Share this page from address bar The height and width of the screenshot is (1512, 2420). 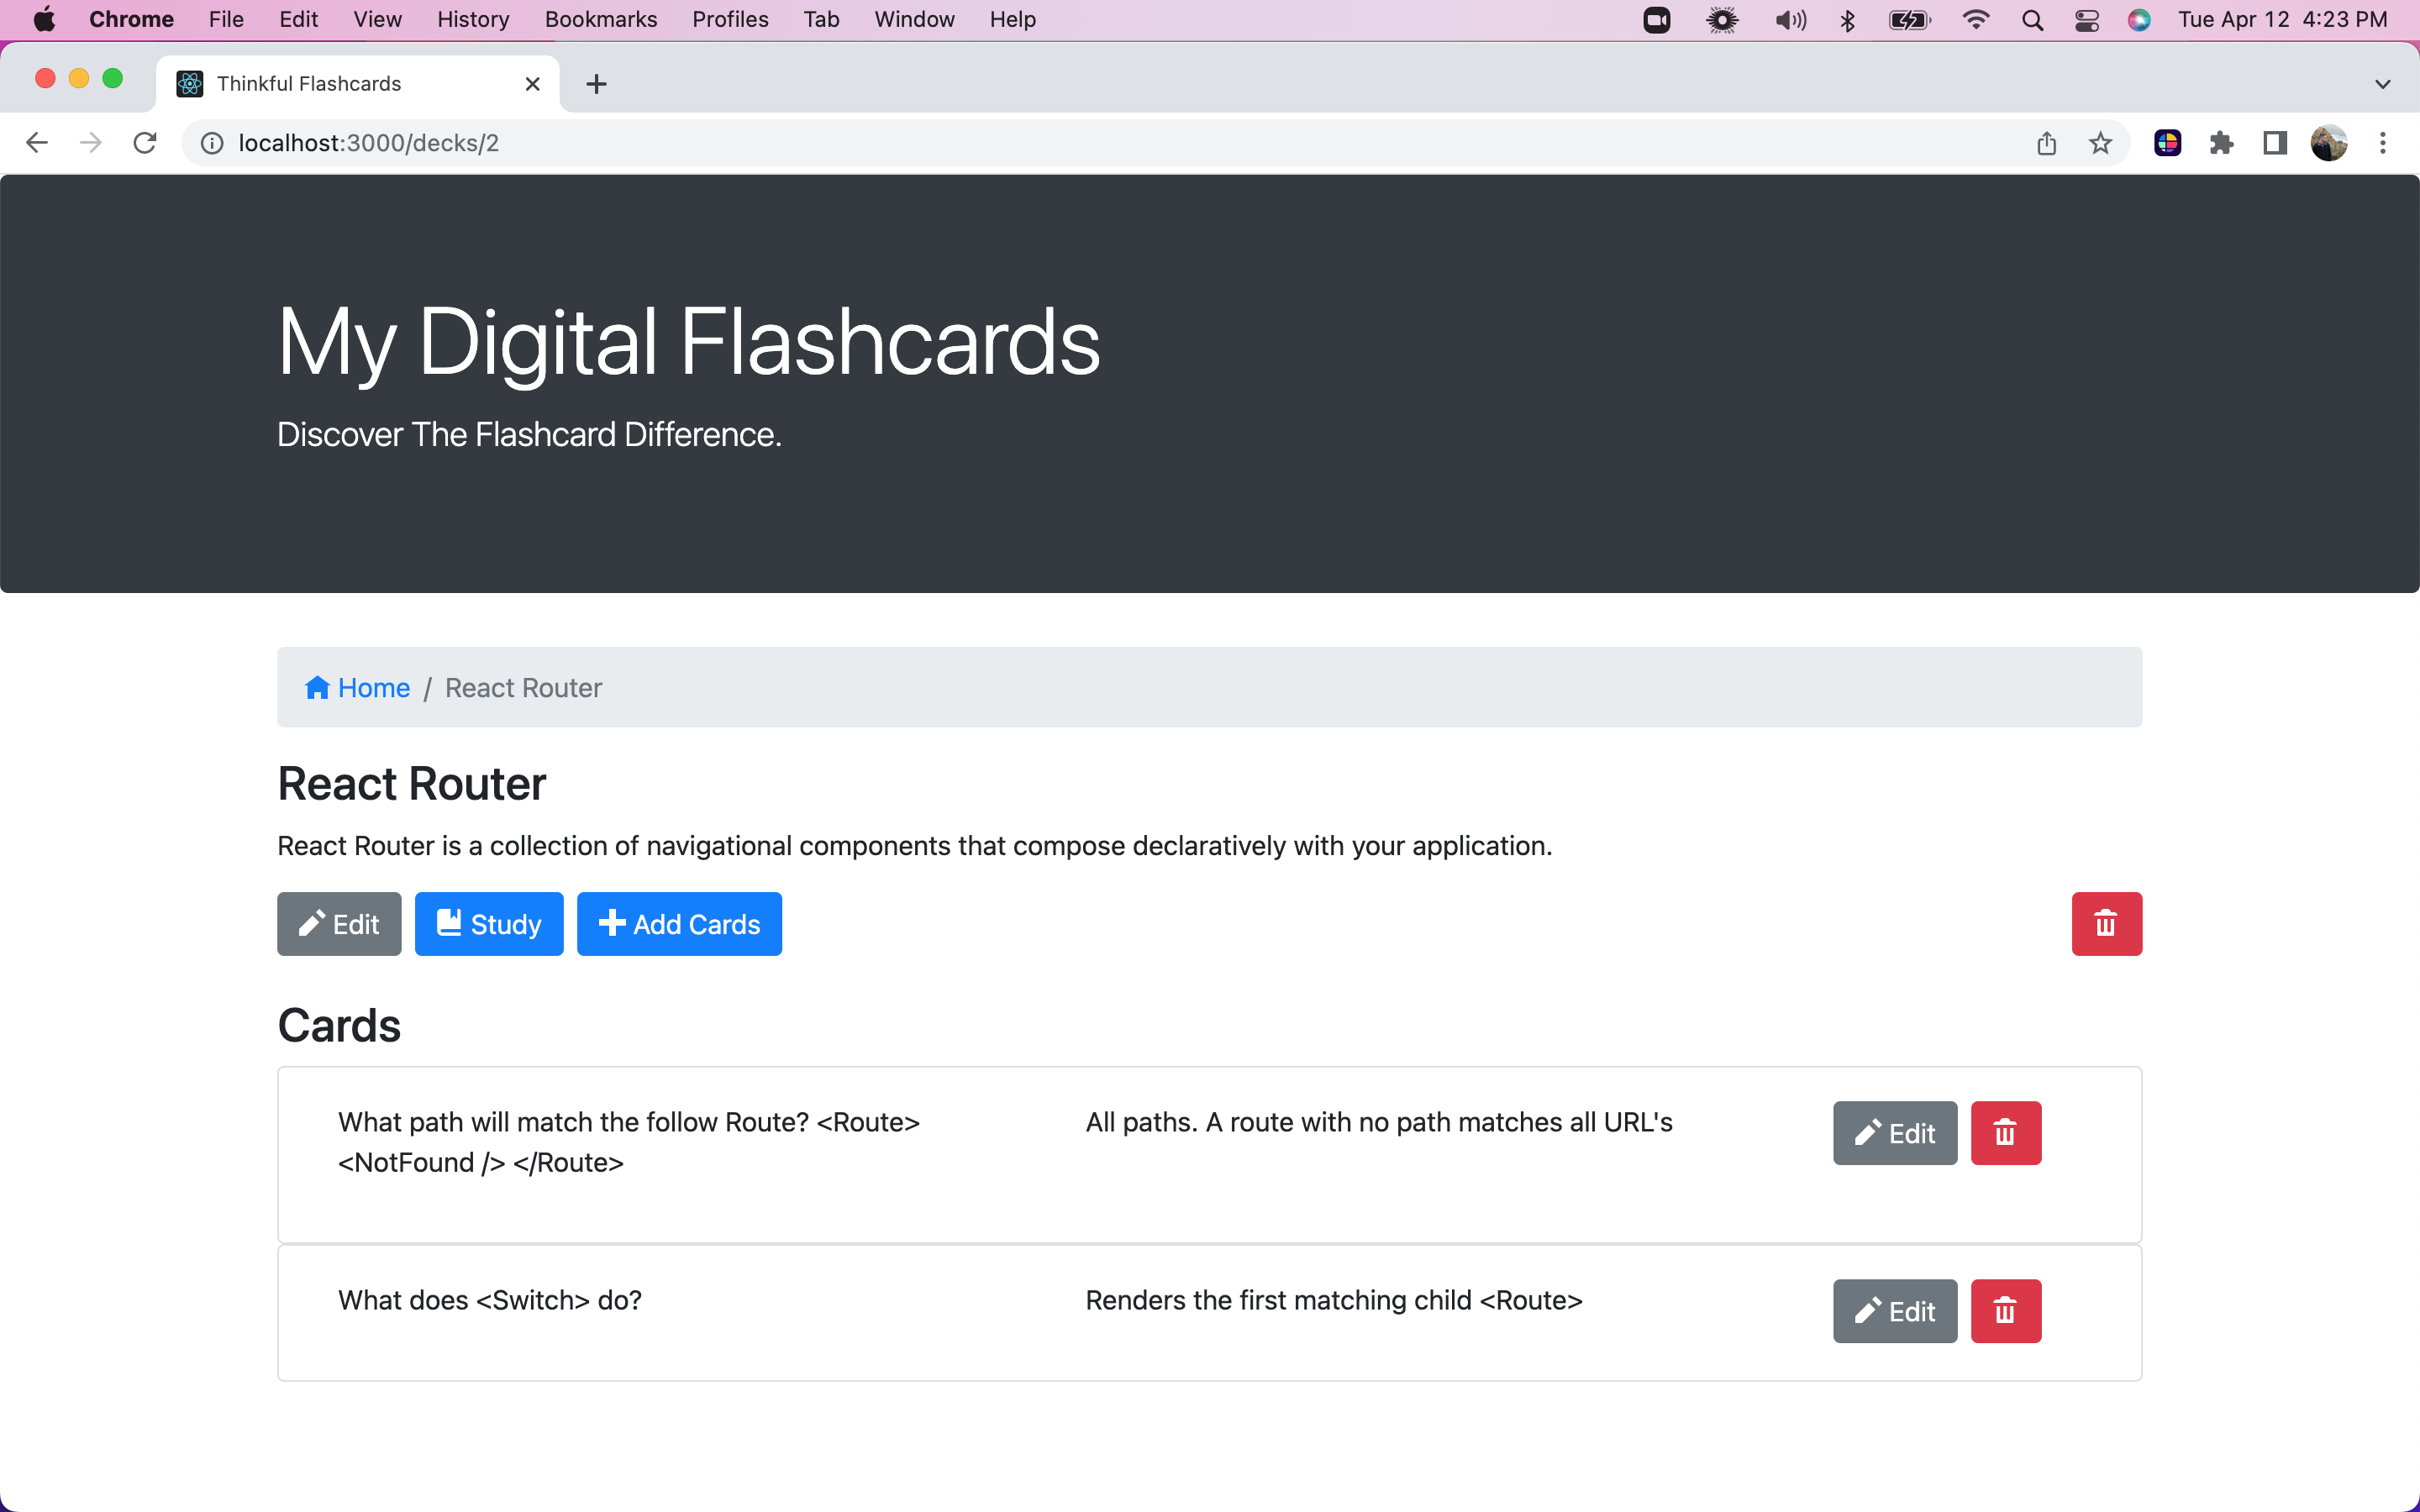pyautogui.click(x=2046, y=143)
